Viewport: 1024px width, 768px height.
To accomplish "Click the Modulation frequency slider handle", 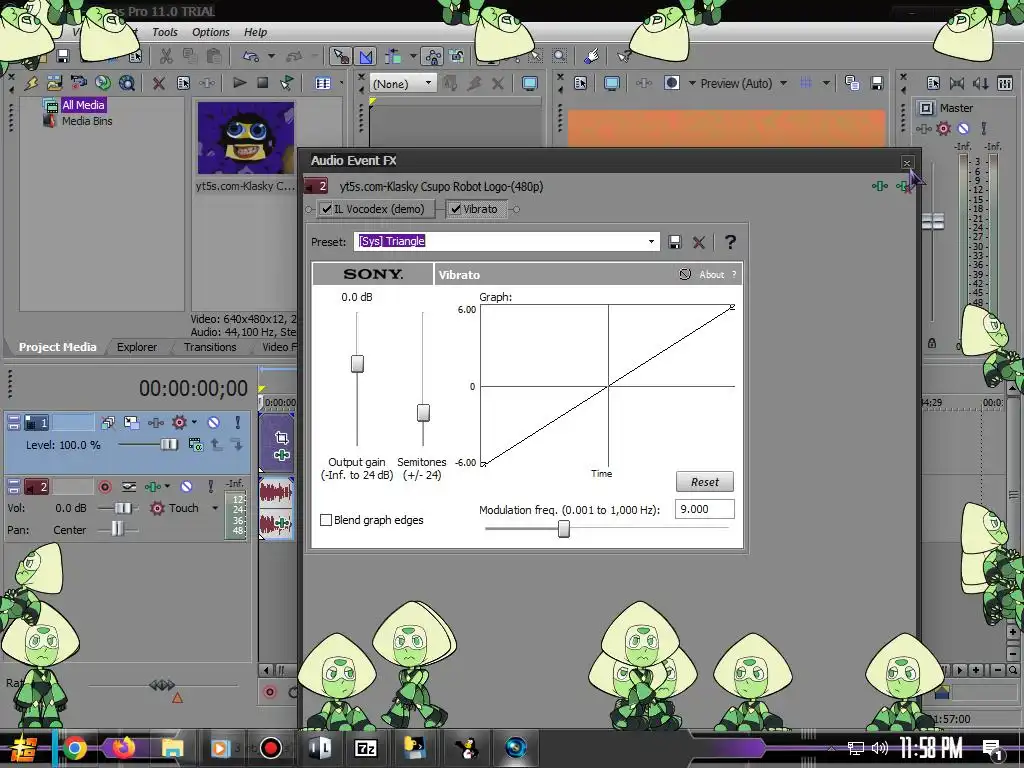I will tap(564, 528).
